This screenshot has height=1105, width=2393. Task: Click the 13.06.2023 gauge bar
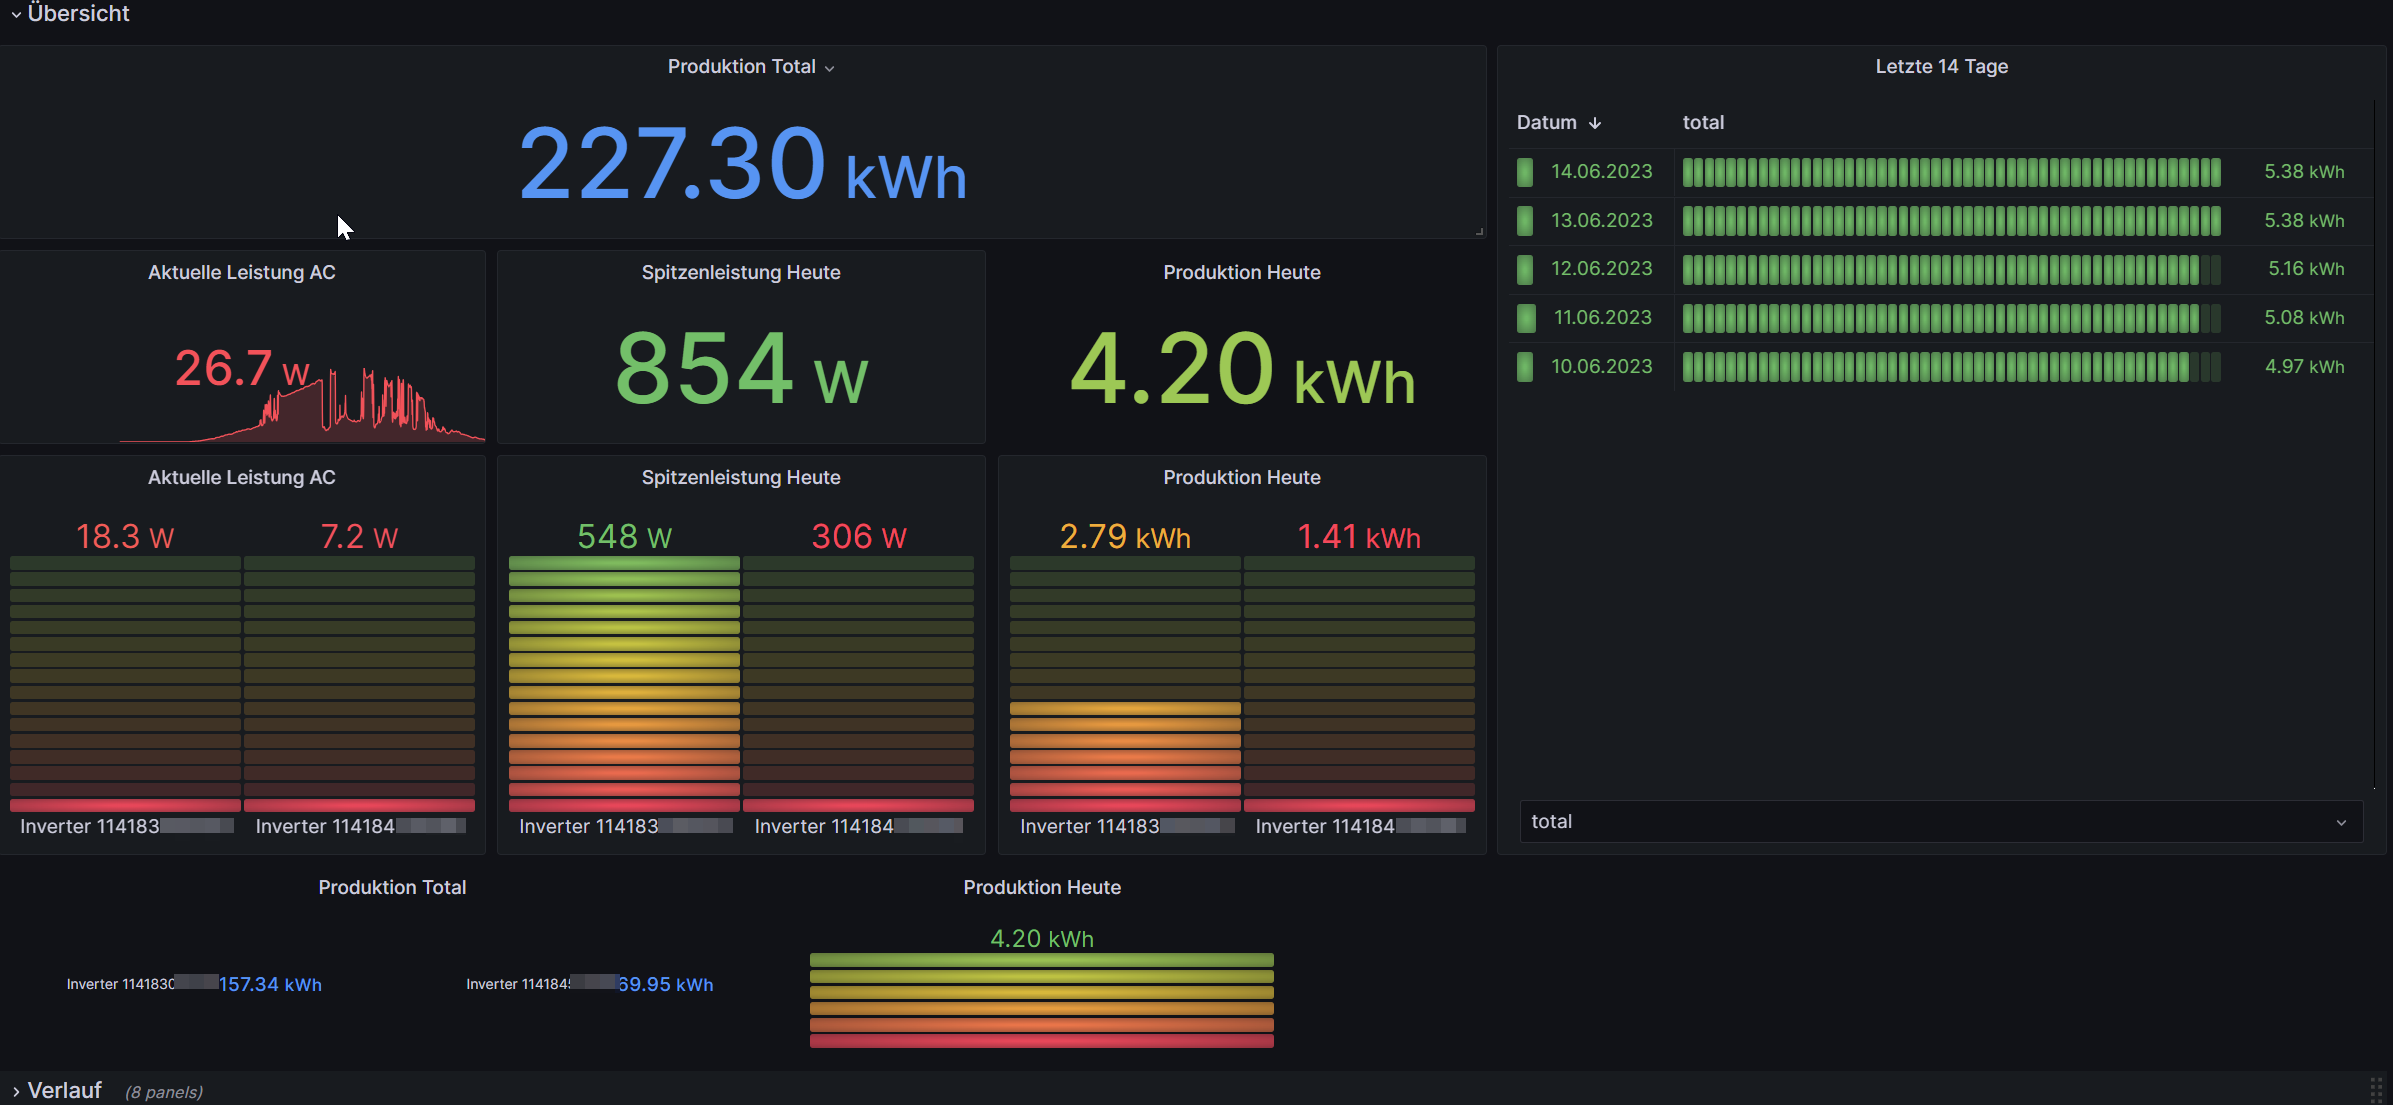1950,221
